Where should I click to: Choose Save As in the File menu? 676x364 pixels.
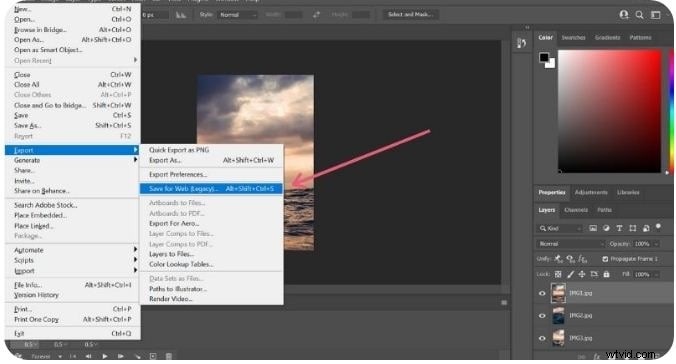click(x=72, y=126)
